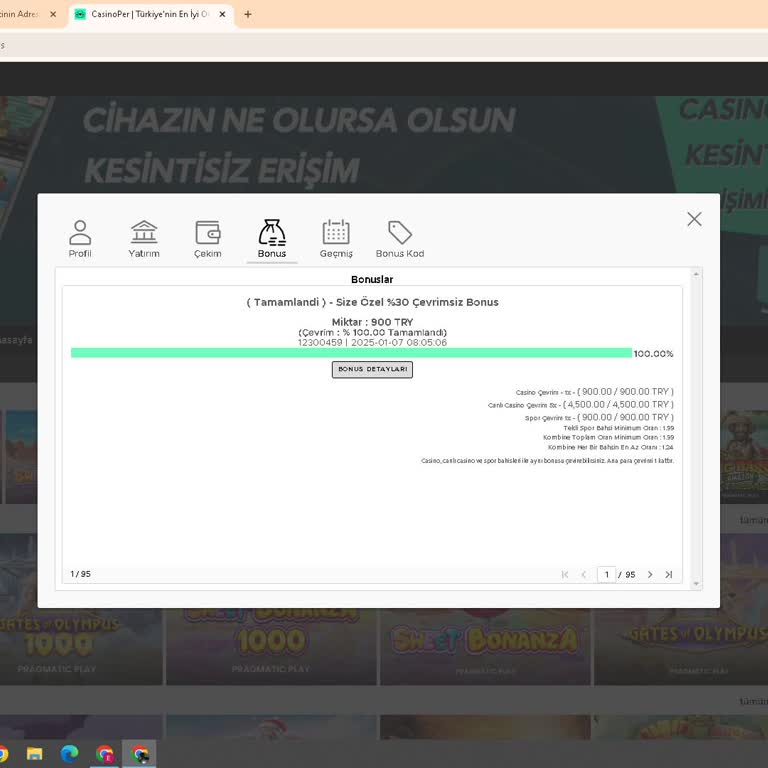Click the Spor Çevrim 900.00 line
The image size is (768, 768).
click(x=600, y=417)
